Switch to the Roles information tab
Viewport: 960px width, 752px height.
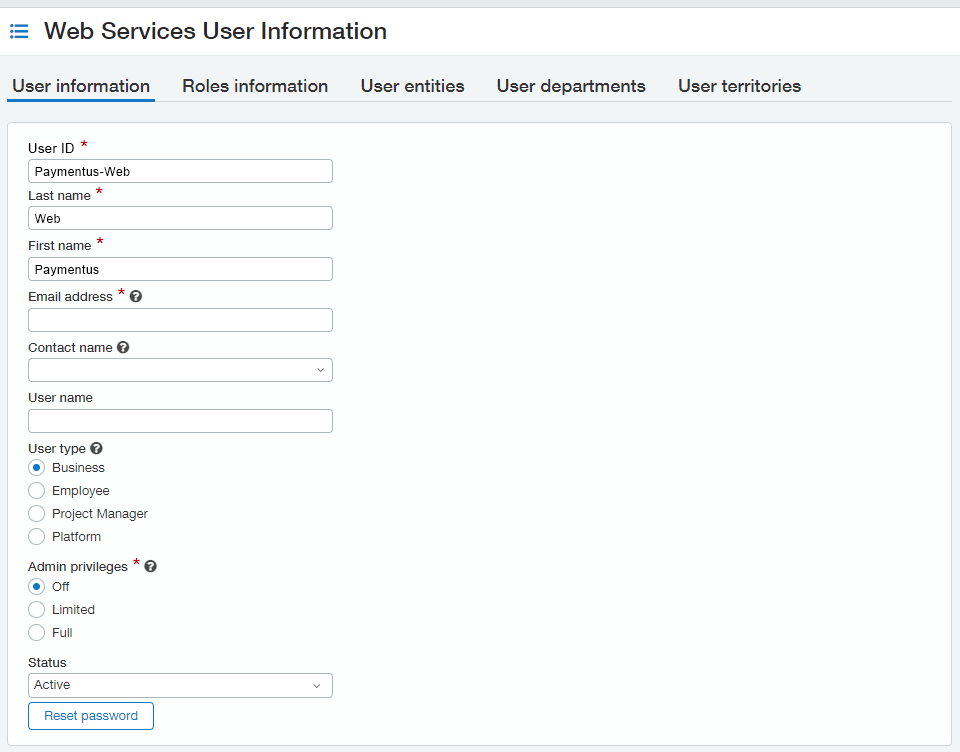tap(255, 86)
